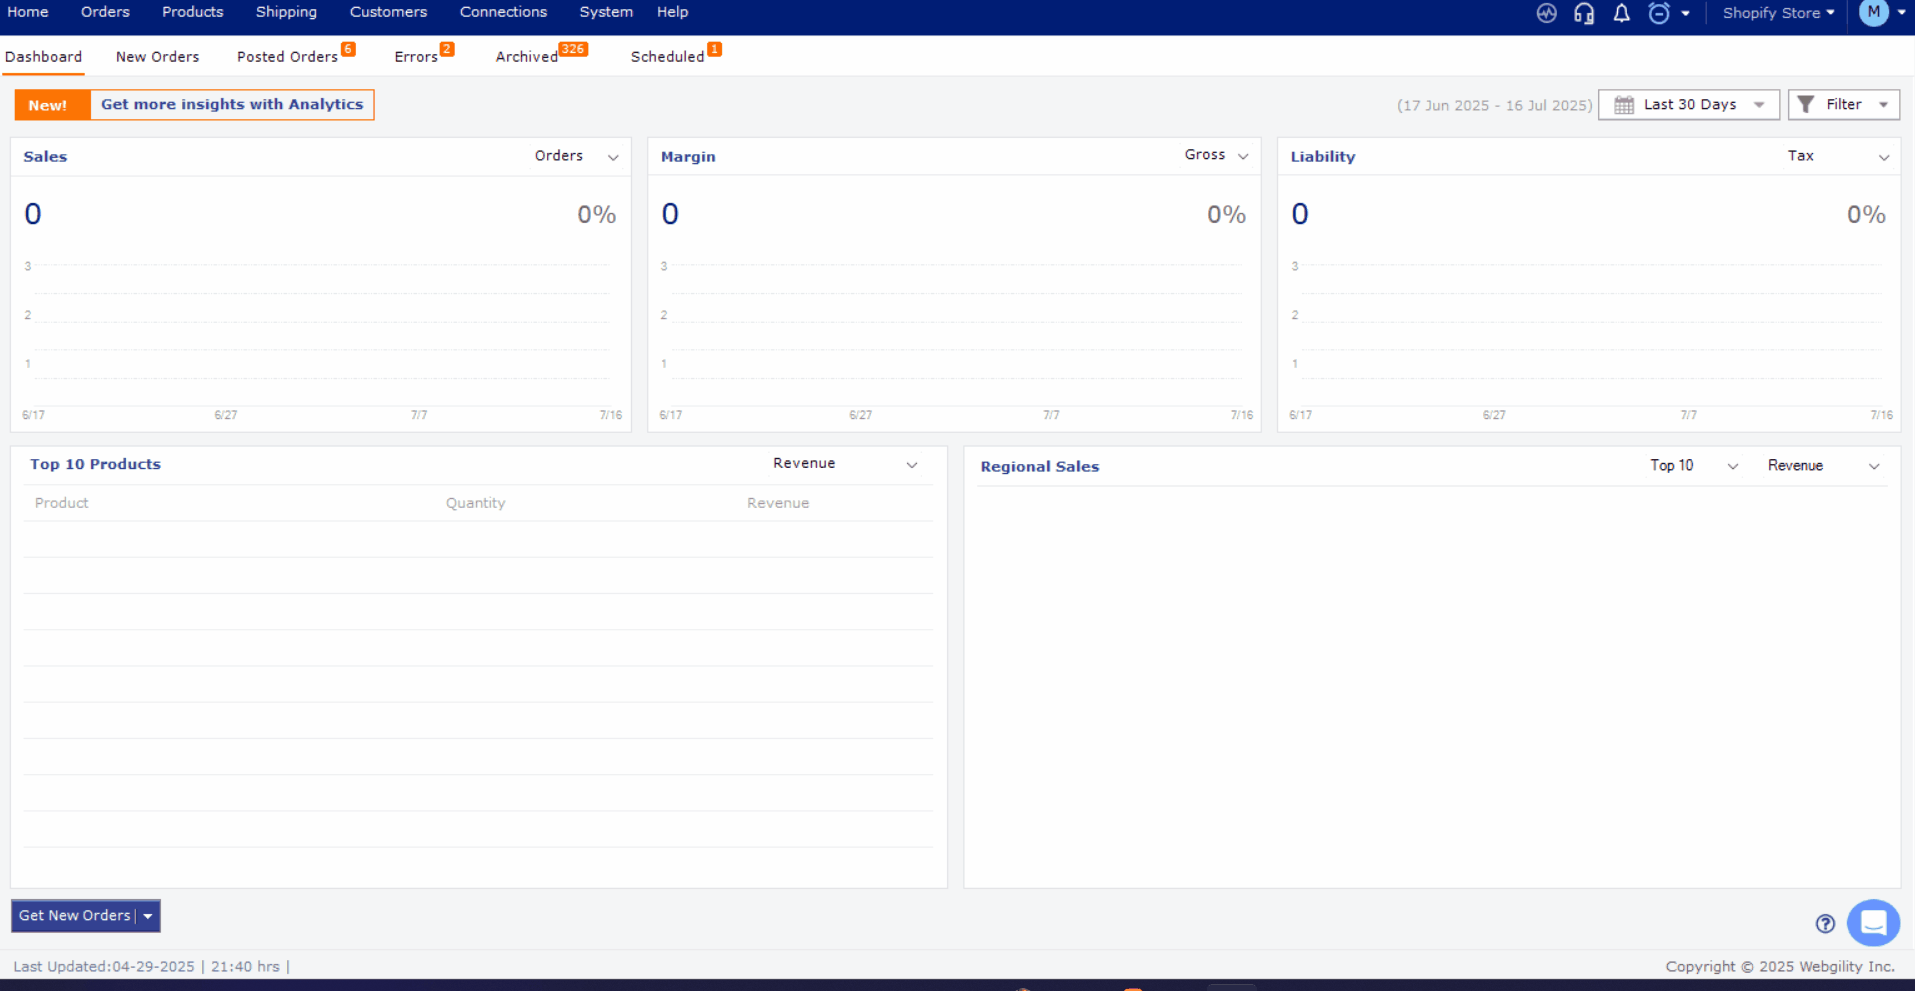Toggle the Get New Orders split arrow
This screenshot has height=991, width=1915.
148,915
